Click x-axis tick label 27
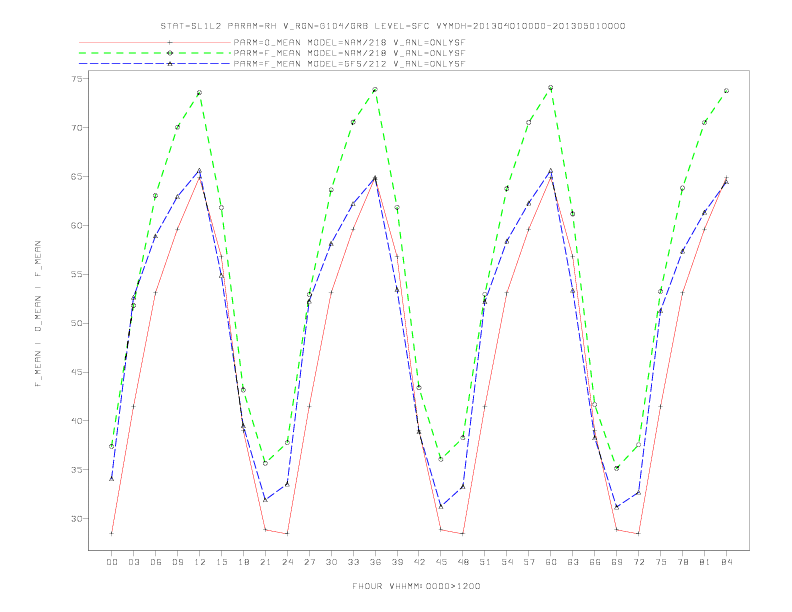 (309, 562)
